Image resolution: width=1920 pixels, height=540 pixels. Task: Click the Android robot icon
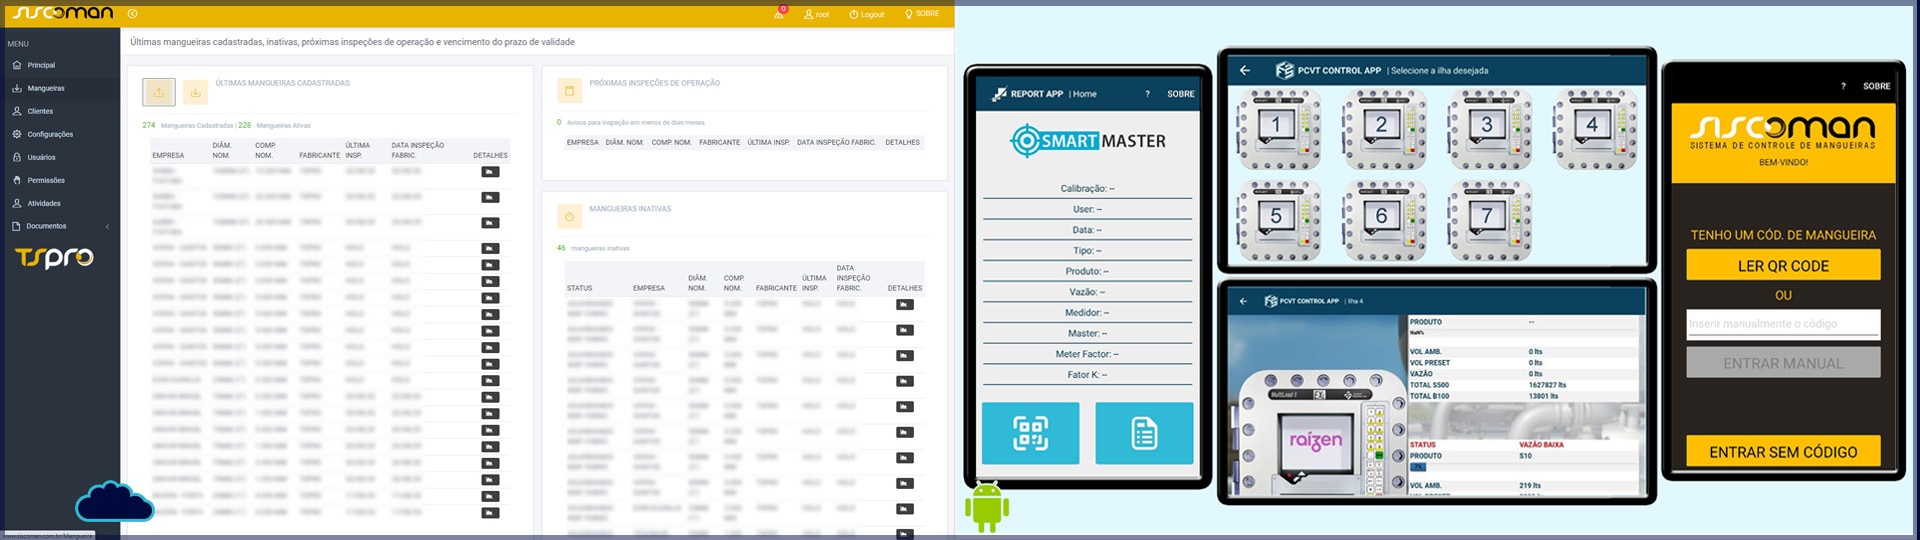point(987,507)
